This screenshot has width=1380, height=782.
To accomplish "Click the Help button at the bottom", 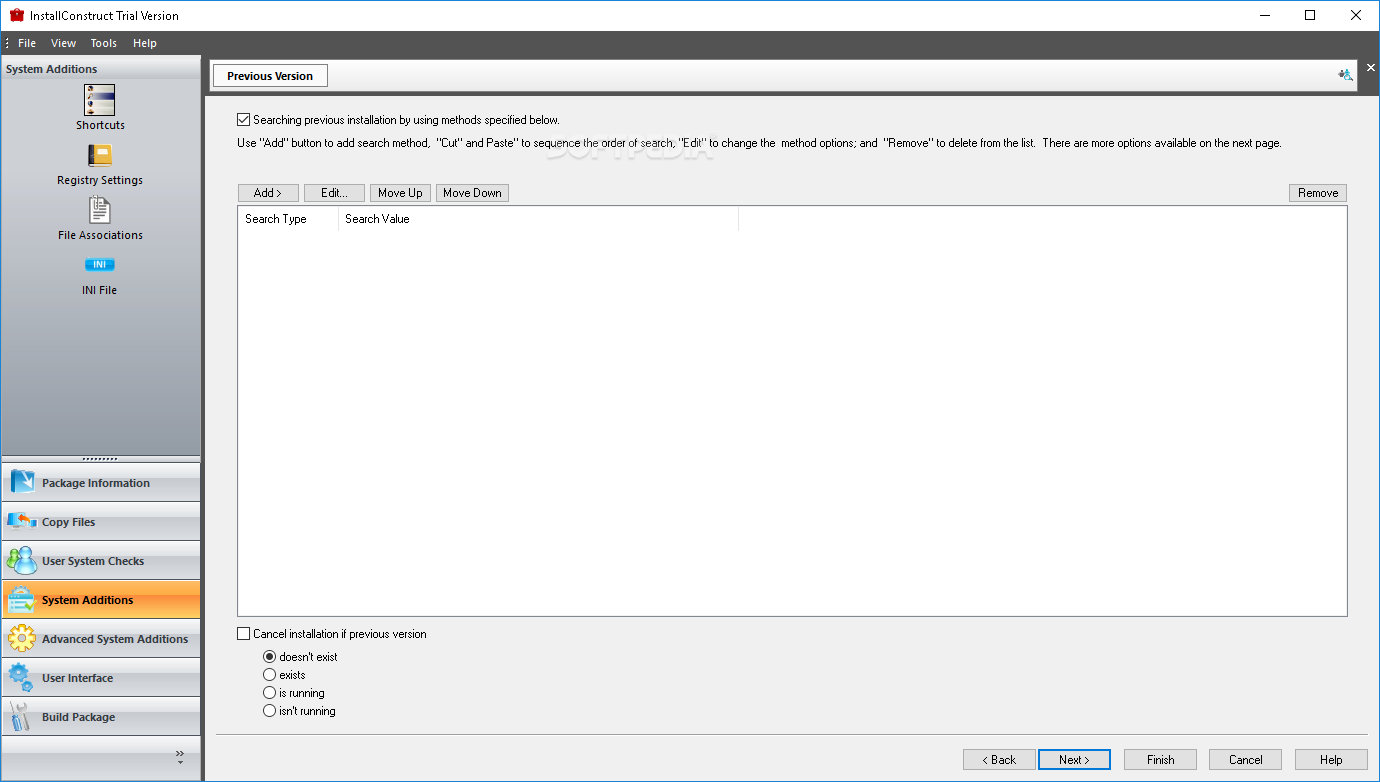I will click(x=1331, y=760).
